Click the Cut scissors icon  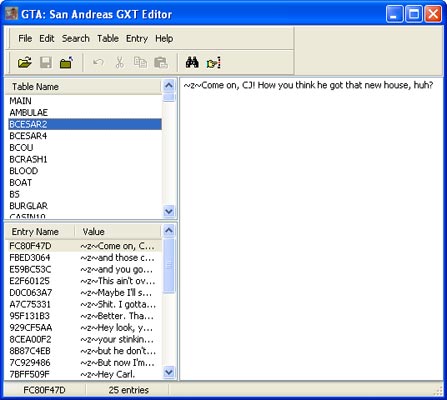tap(119, 62)
